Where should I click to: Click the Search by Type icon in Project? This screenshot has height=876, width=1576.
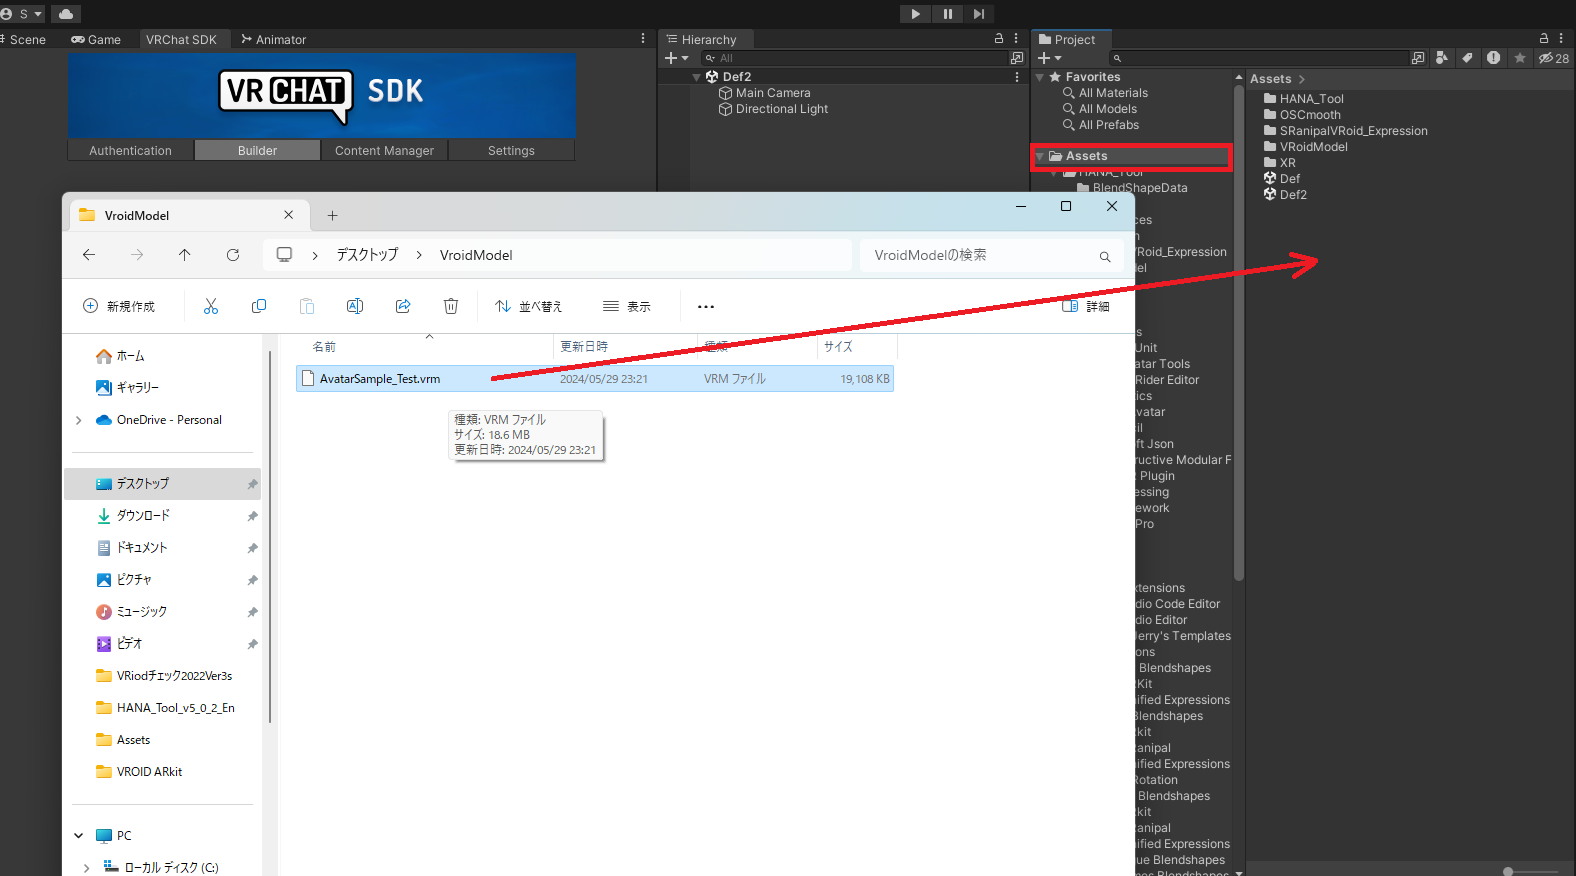1441,58
